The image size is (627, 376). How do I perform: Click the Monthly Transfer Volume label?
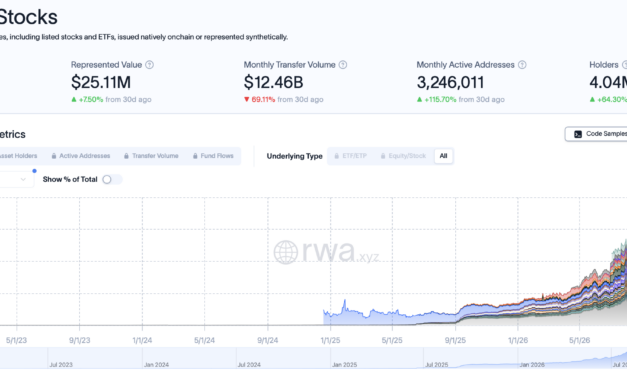click(290, 65)
